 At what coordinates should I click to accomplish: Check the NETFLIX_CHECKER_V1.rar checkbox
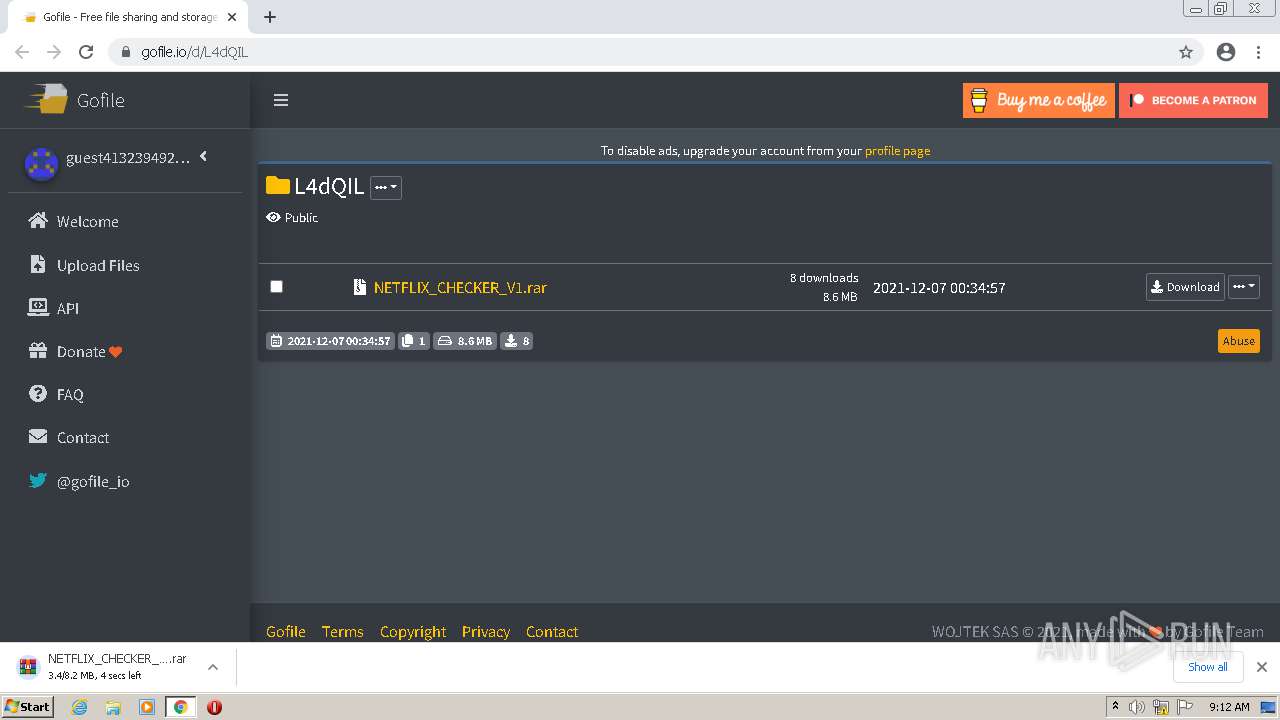pyautogui.click(x=277, y=287)
